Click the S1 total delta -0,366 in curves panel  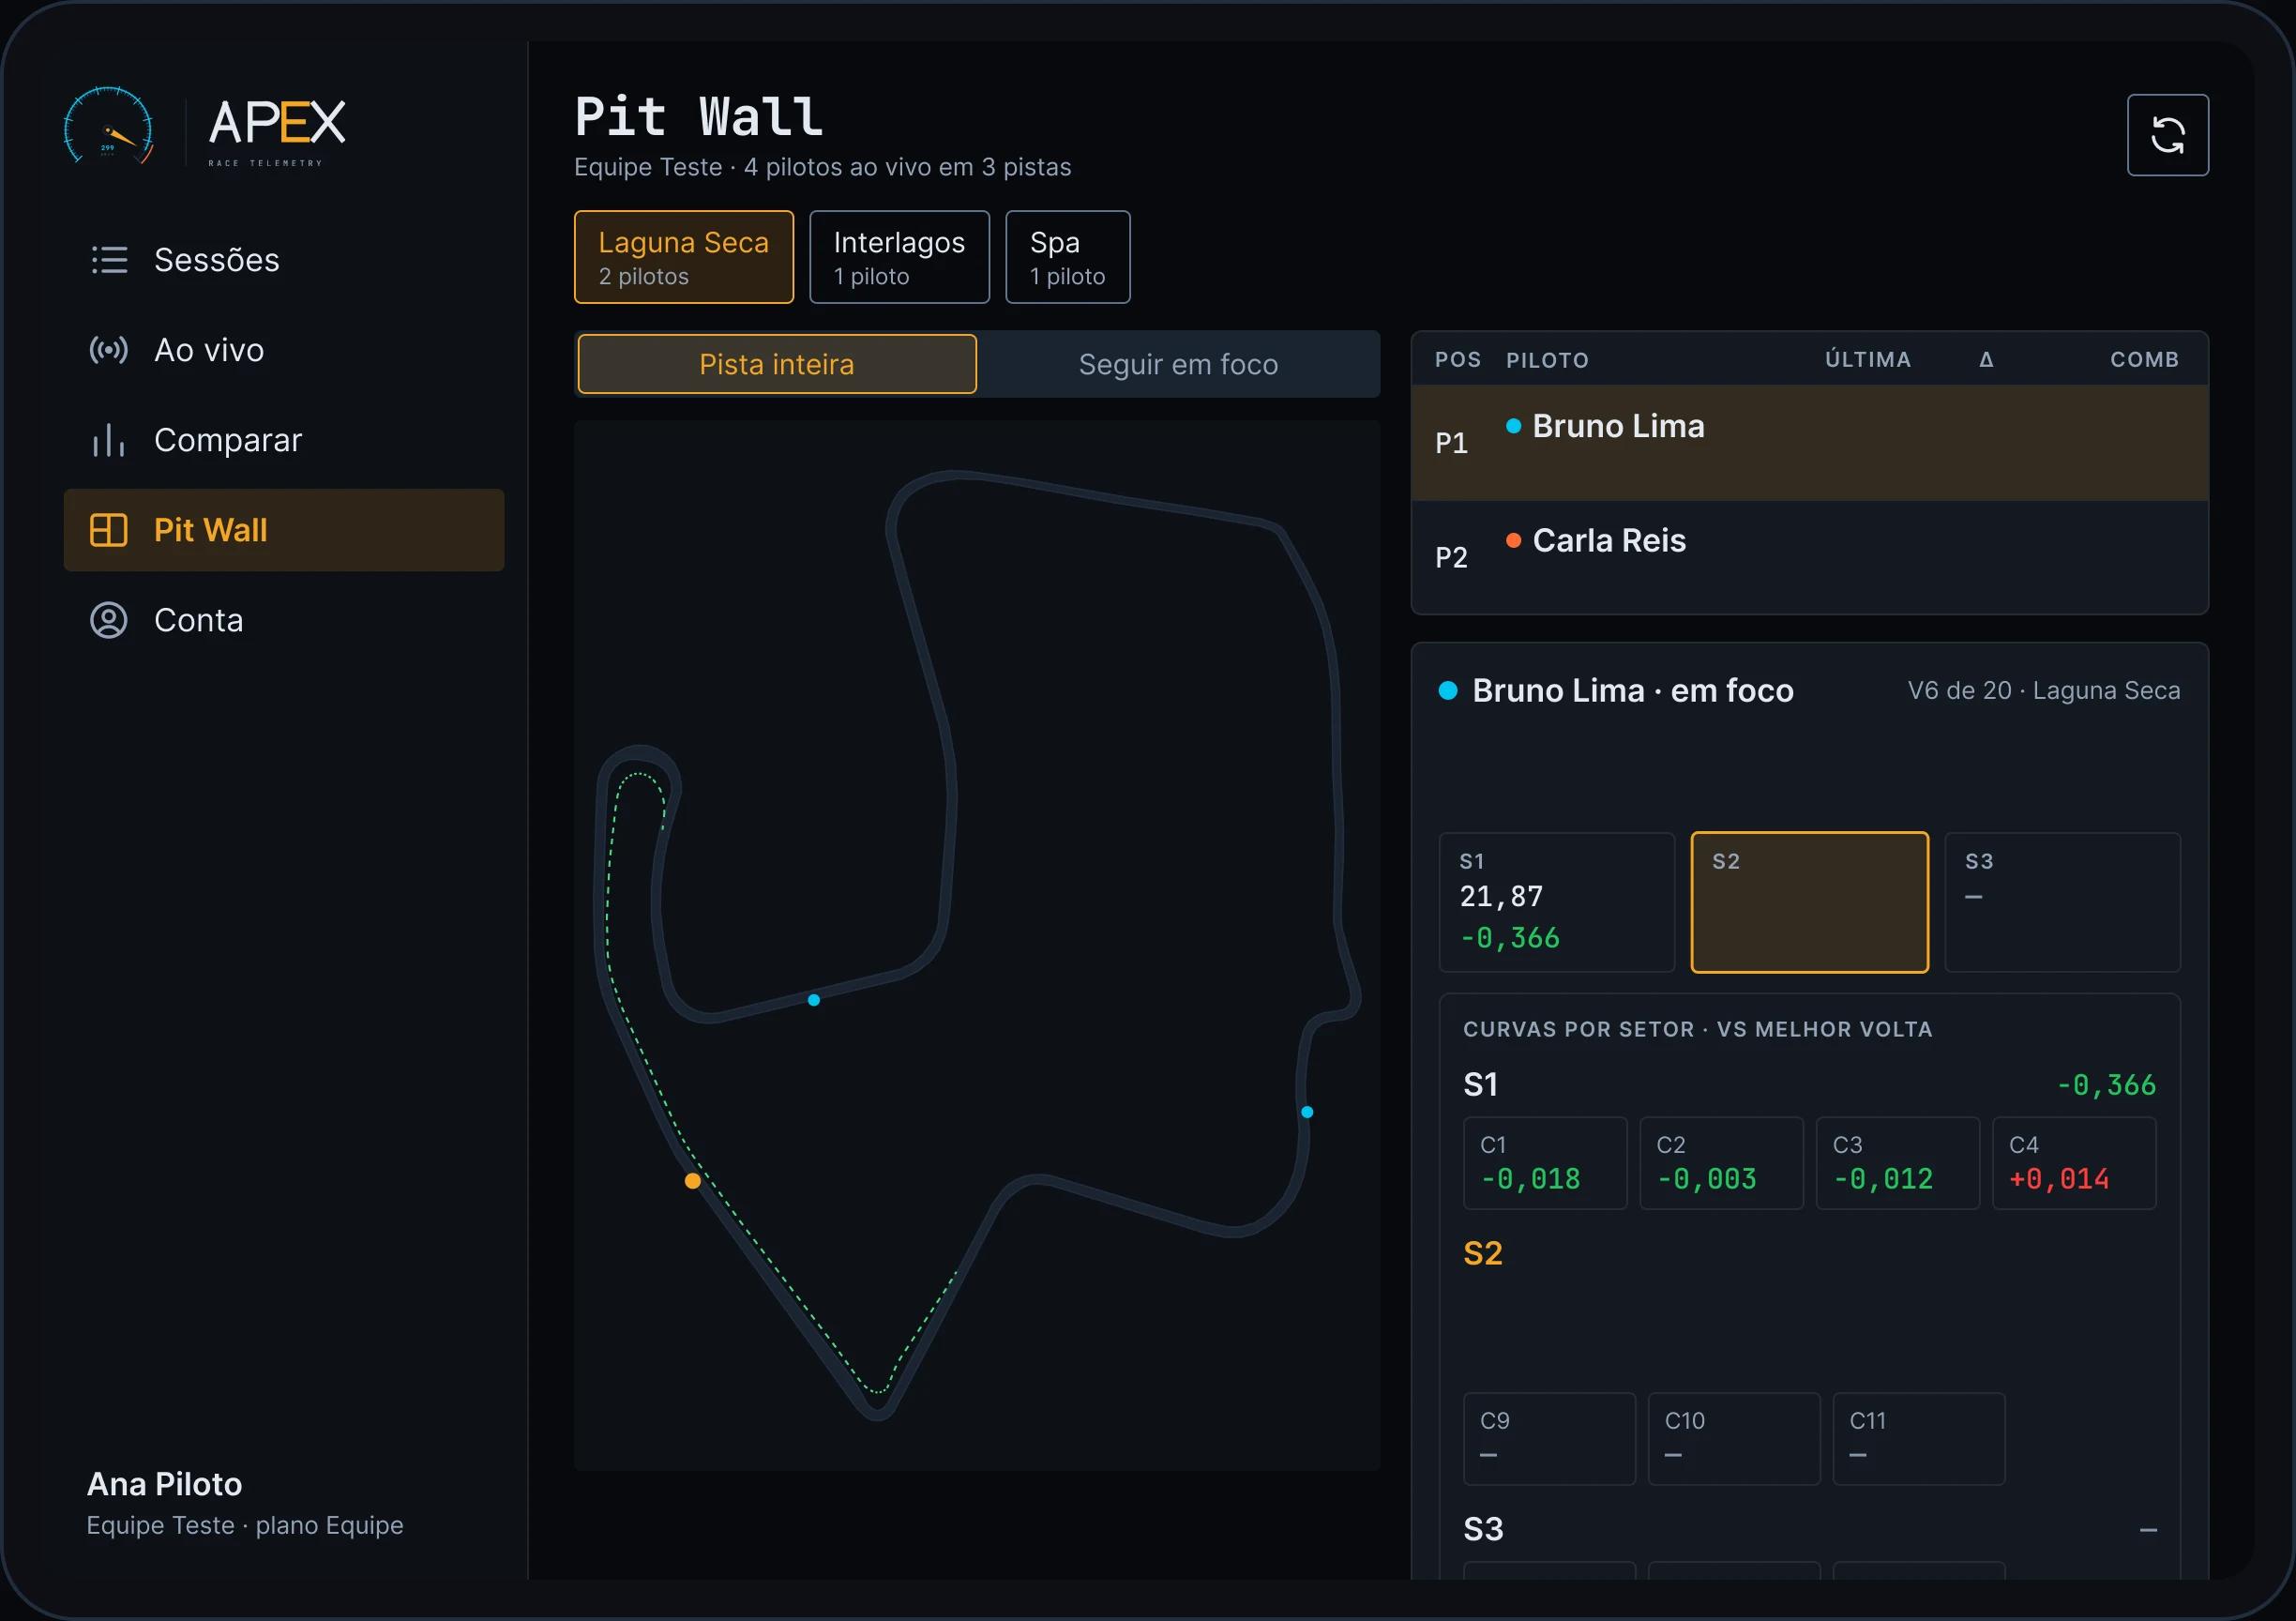point(2106,1085)
